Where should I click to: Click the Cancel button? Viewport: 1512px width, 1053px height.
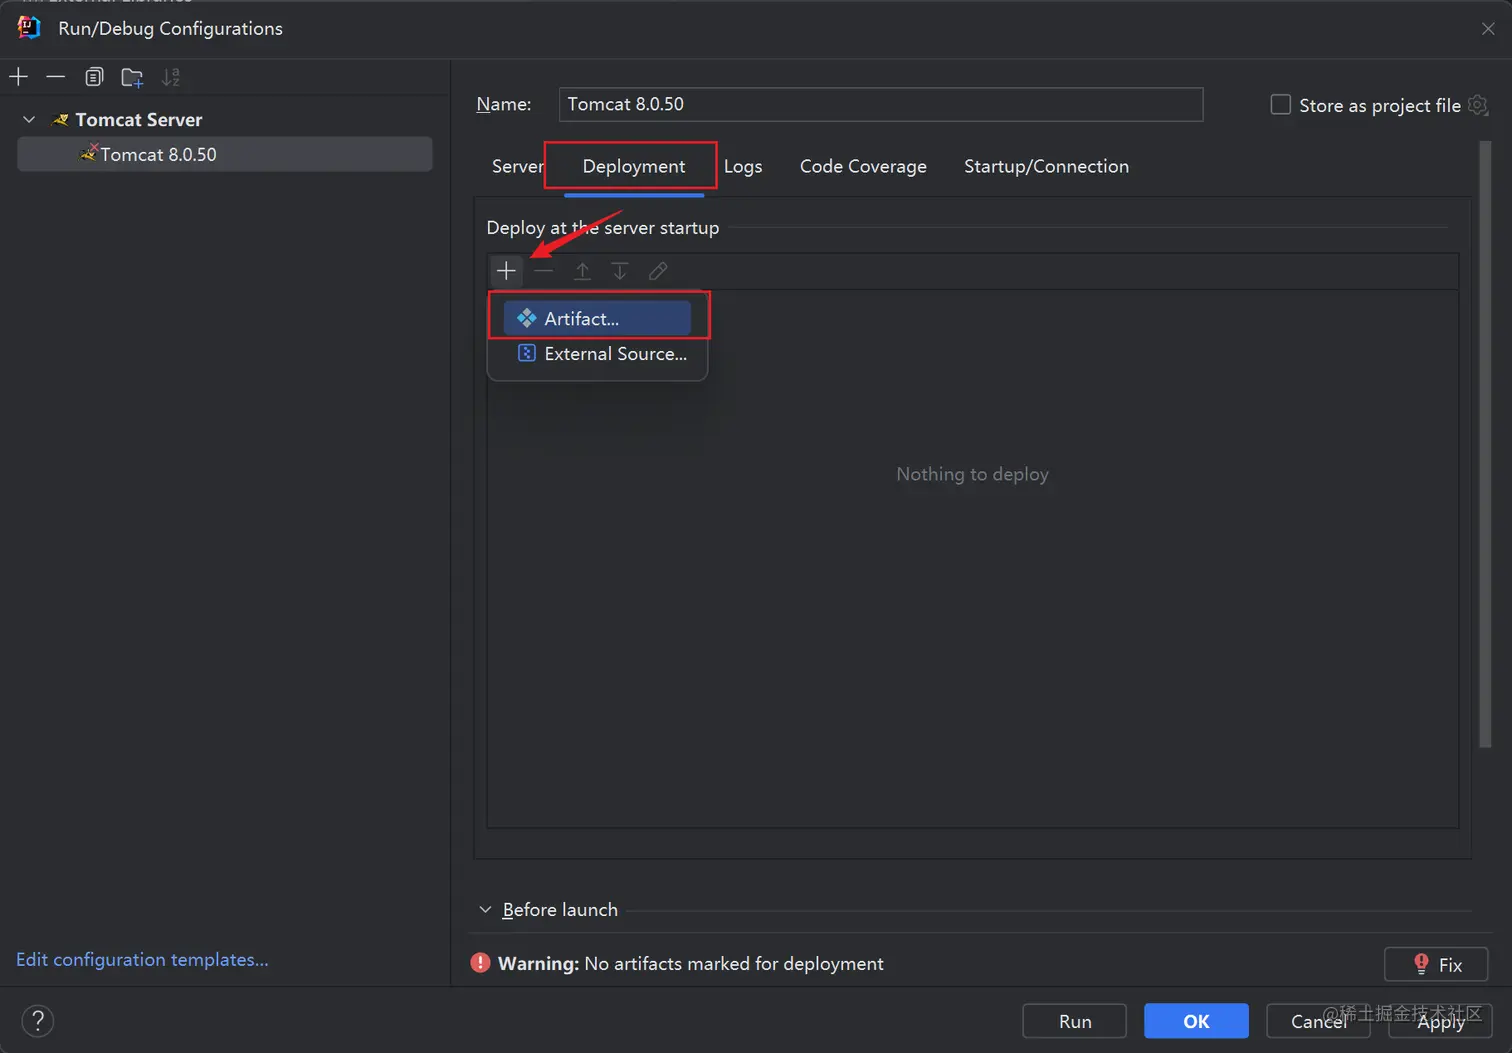pos(1318,1021)
